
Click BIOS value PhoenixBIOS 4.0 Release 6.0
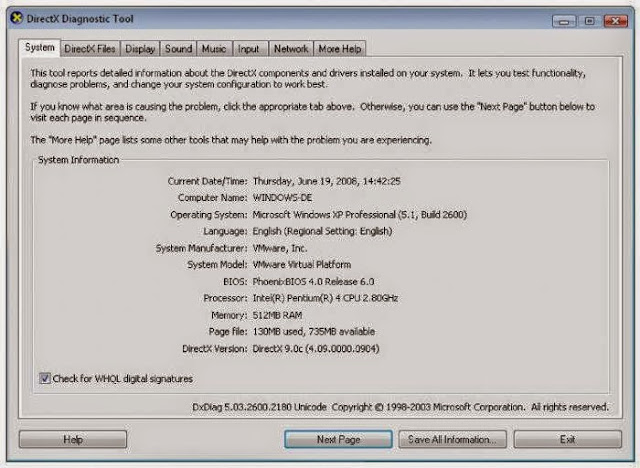tap(313, 282)
